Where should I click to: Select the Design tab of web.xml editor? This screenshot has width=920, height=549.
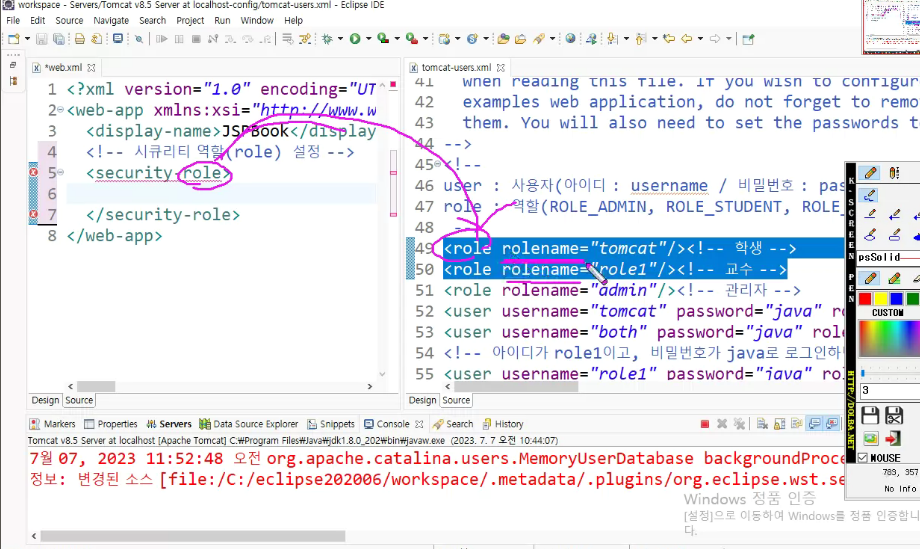coord(45,400)
